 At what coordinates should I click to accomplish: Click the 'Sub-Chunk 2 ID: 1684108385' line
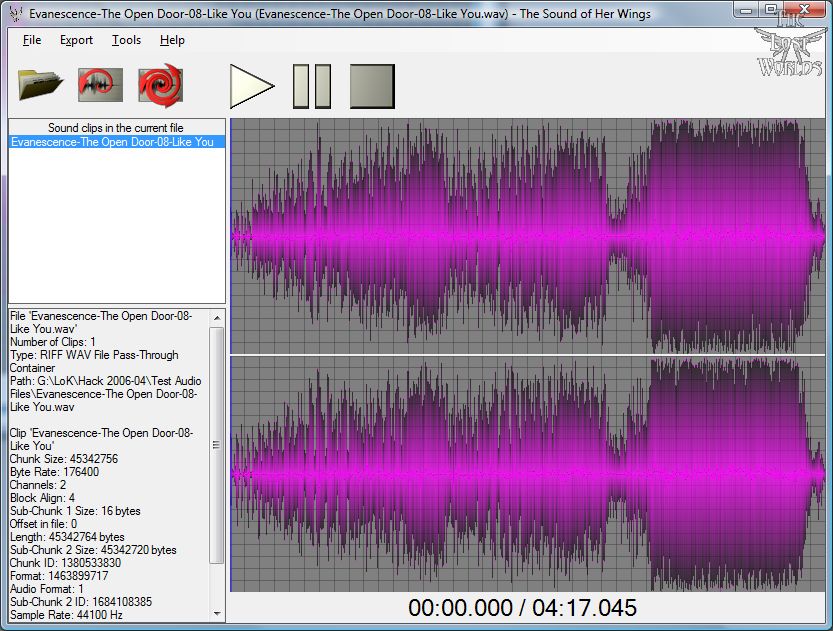coord(81,602)
